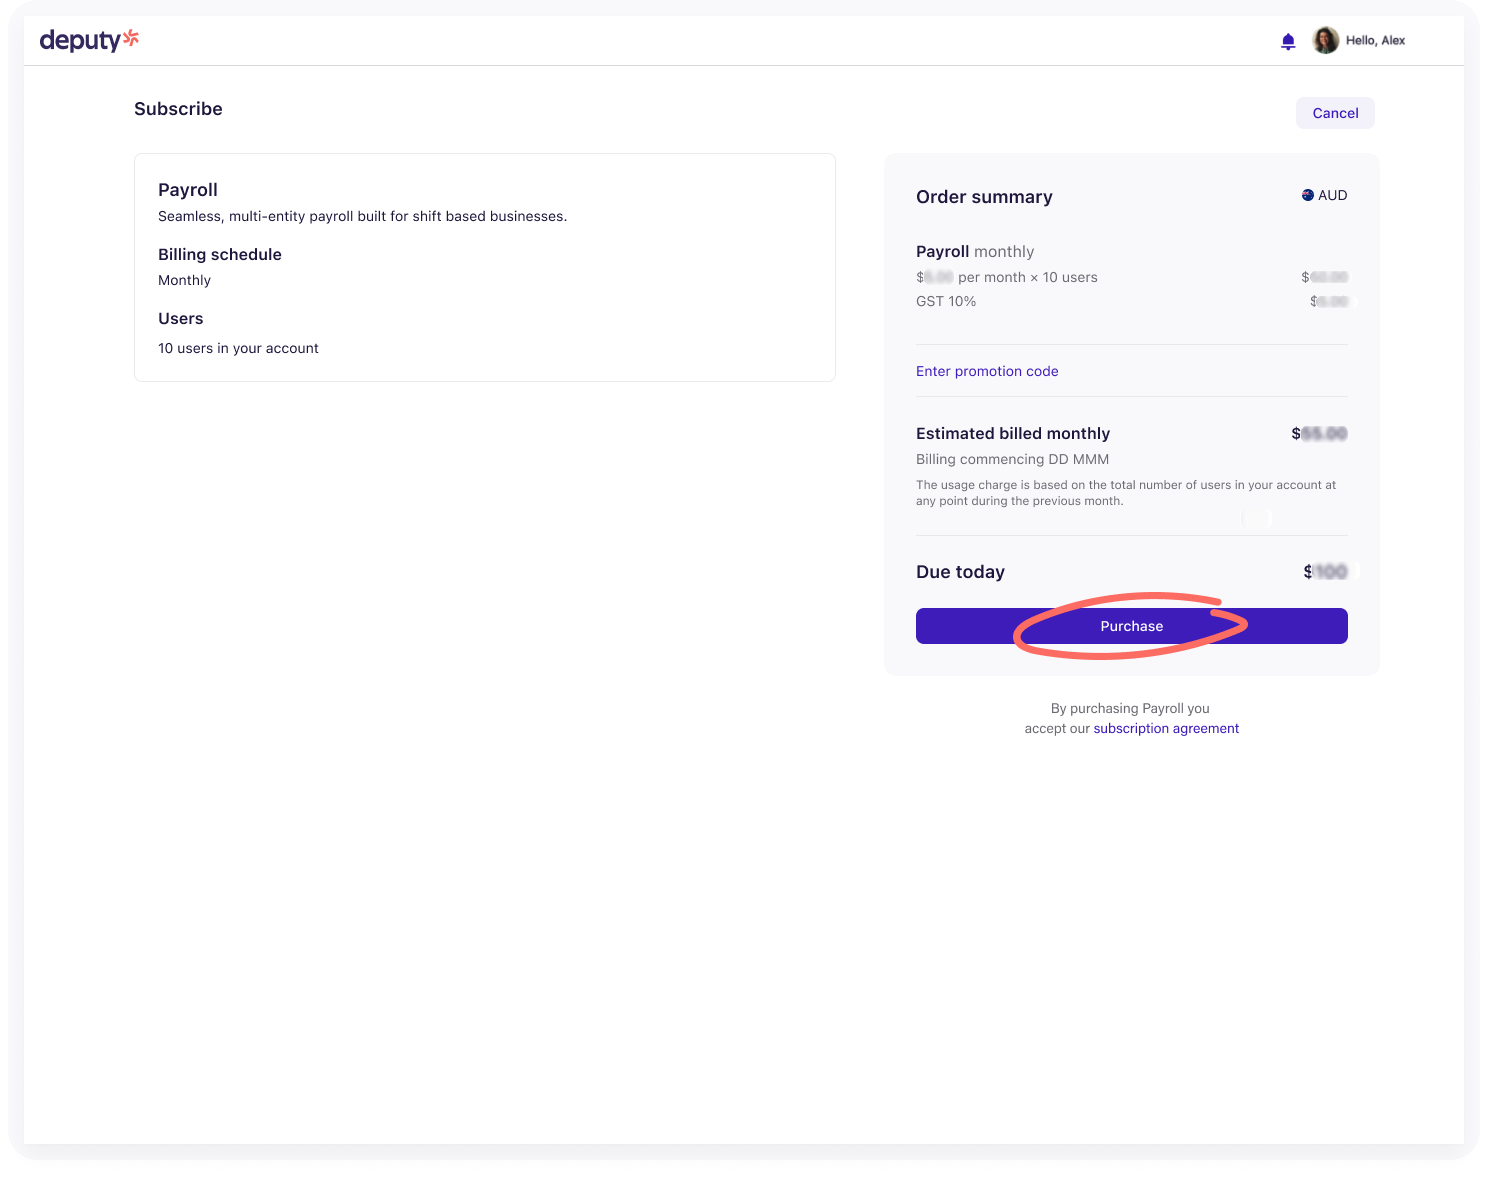This screenshot has width=1488, height=1180.
Task: Click the Due today total amount
Action: [x=1325, y=572]
